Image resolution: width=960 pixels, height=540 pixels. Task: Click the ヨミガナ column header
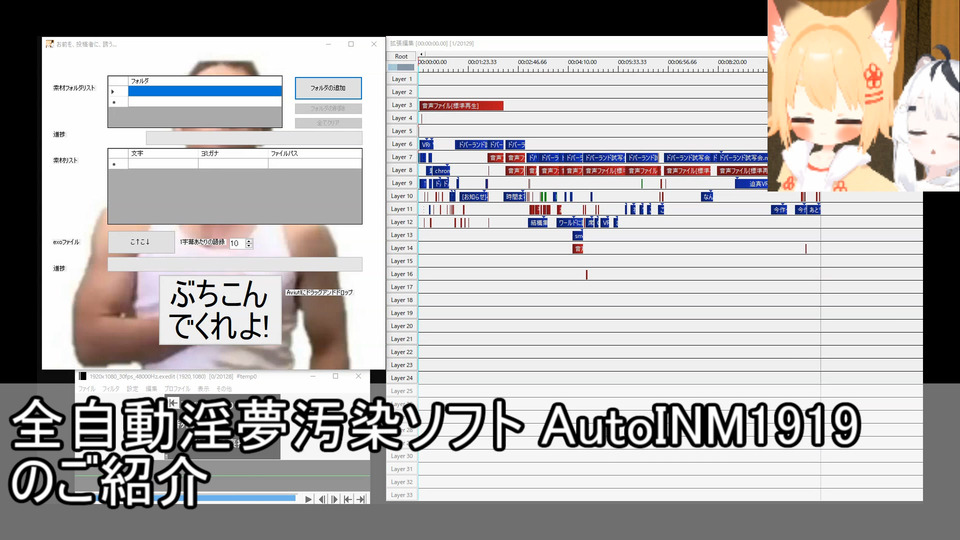coord(234,154)
